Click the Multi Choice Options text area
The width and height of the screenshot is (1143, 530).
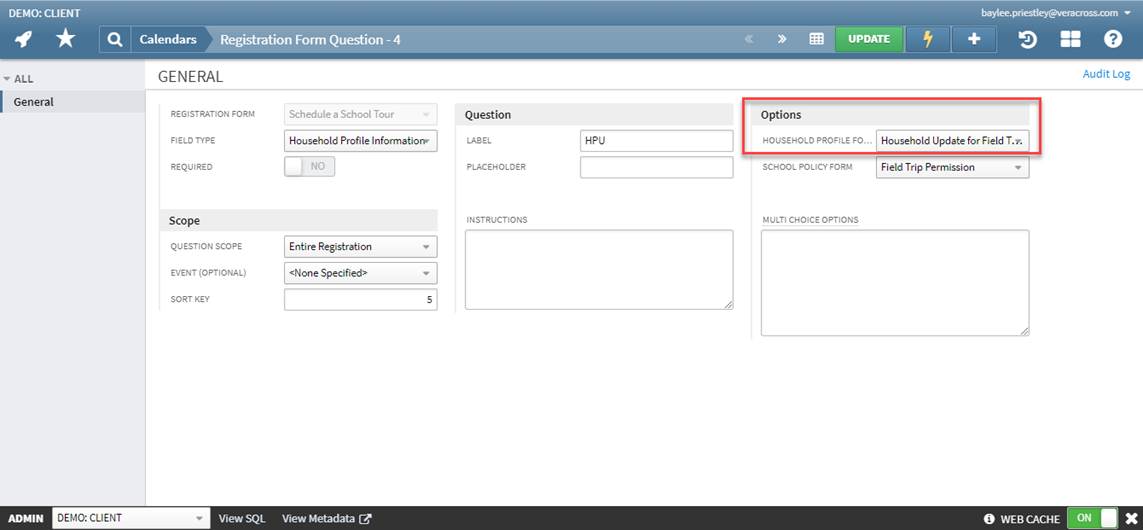[x=895, y=283]
